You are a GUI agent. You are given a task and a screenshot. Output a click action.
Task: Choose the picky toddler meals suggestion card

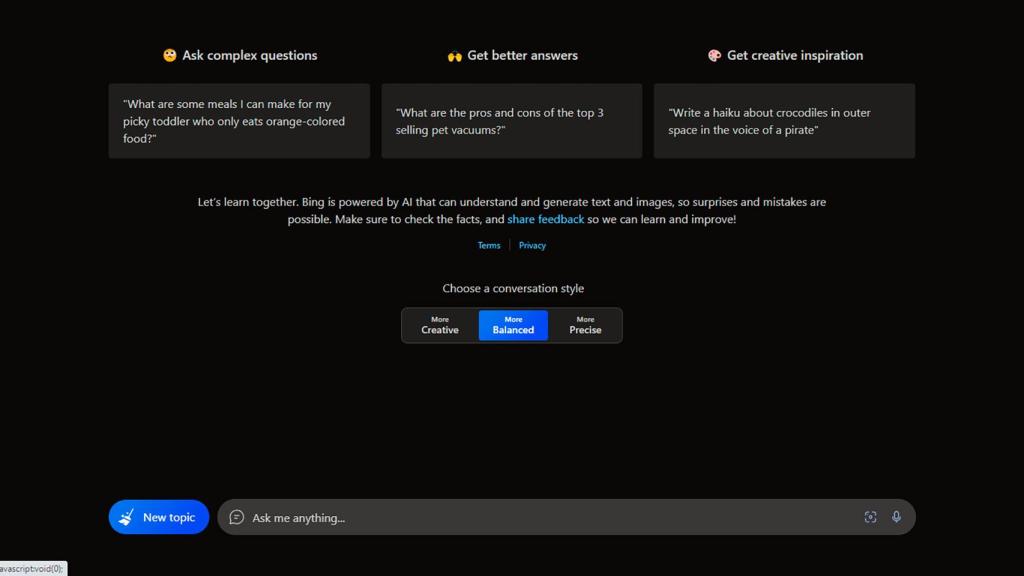(239, 121)
